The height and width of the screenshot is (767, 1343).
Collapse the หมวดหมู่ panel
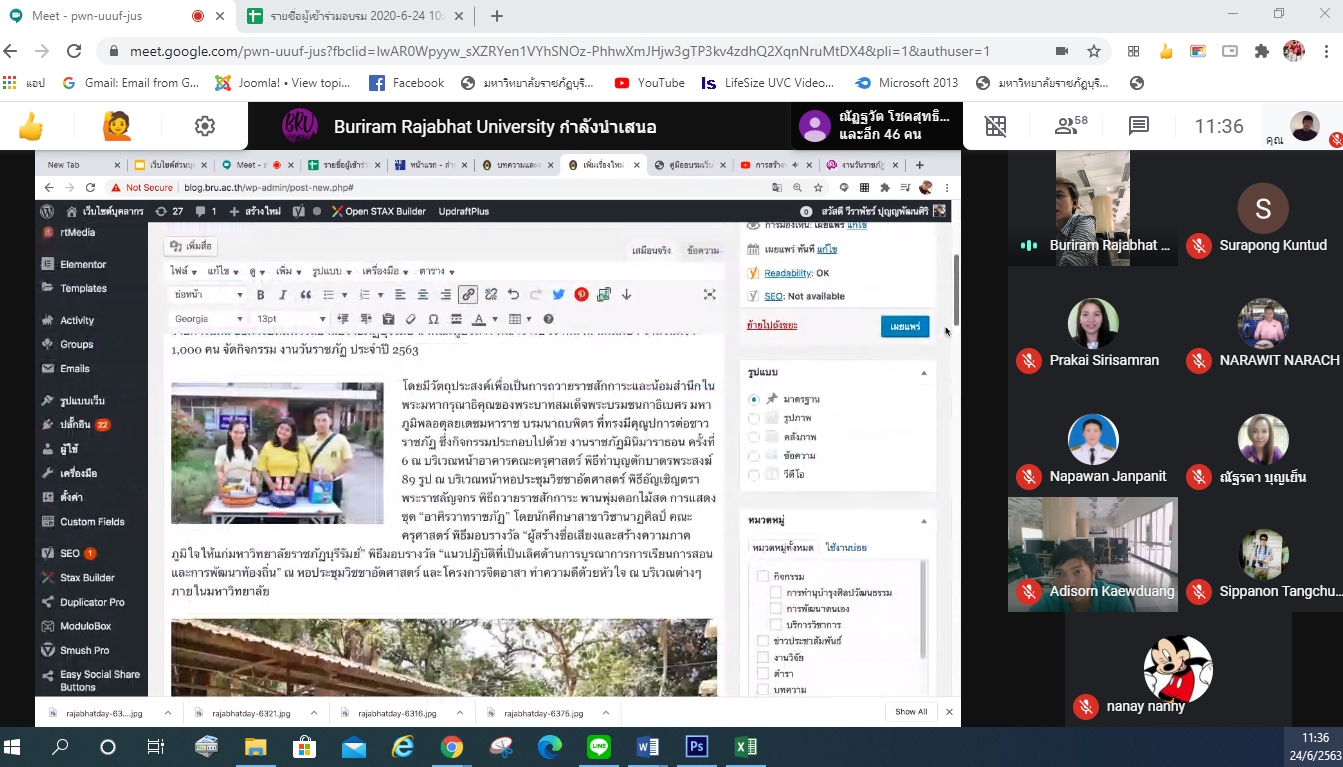coord(923,521)
